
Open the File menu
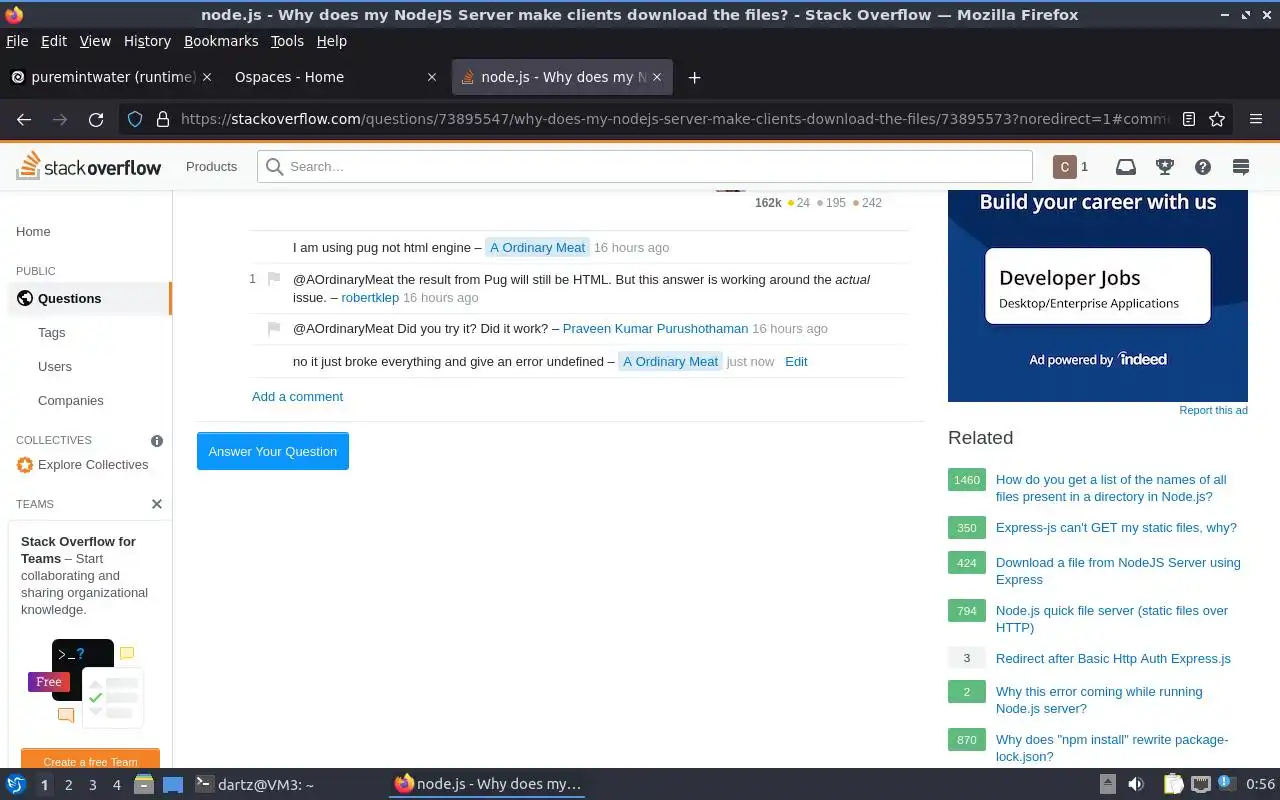tap(17, 41)
